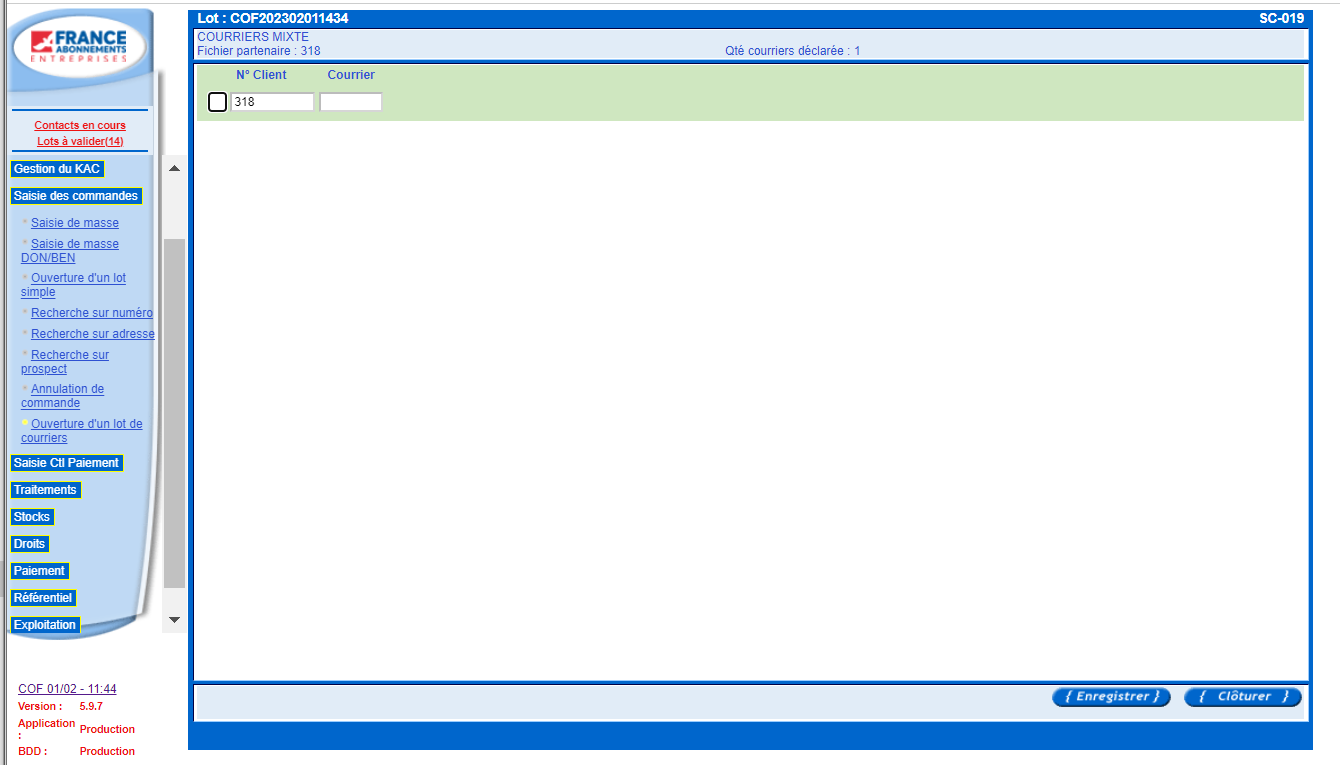Expand the Référentiel menu
Viewport: 1340px width, 765px height.
click(x=43, y=598)
